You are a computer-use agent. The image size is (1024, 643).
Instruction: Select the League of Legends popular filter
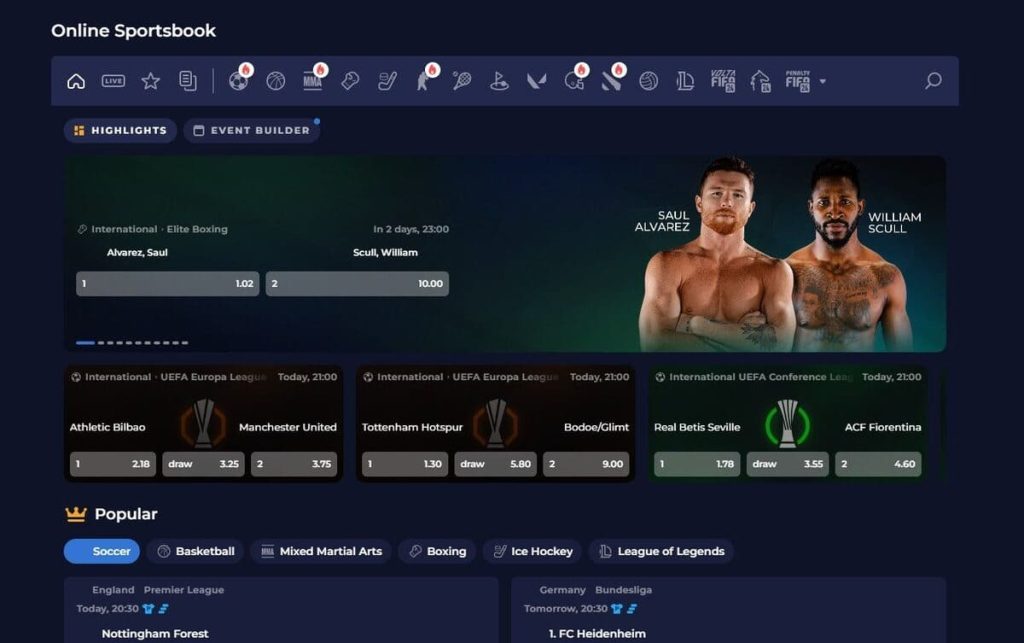[x=661, y=552]
